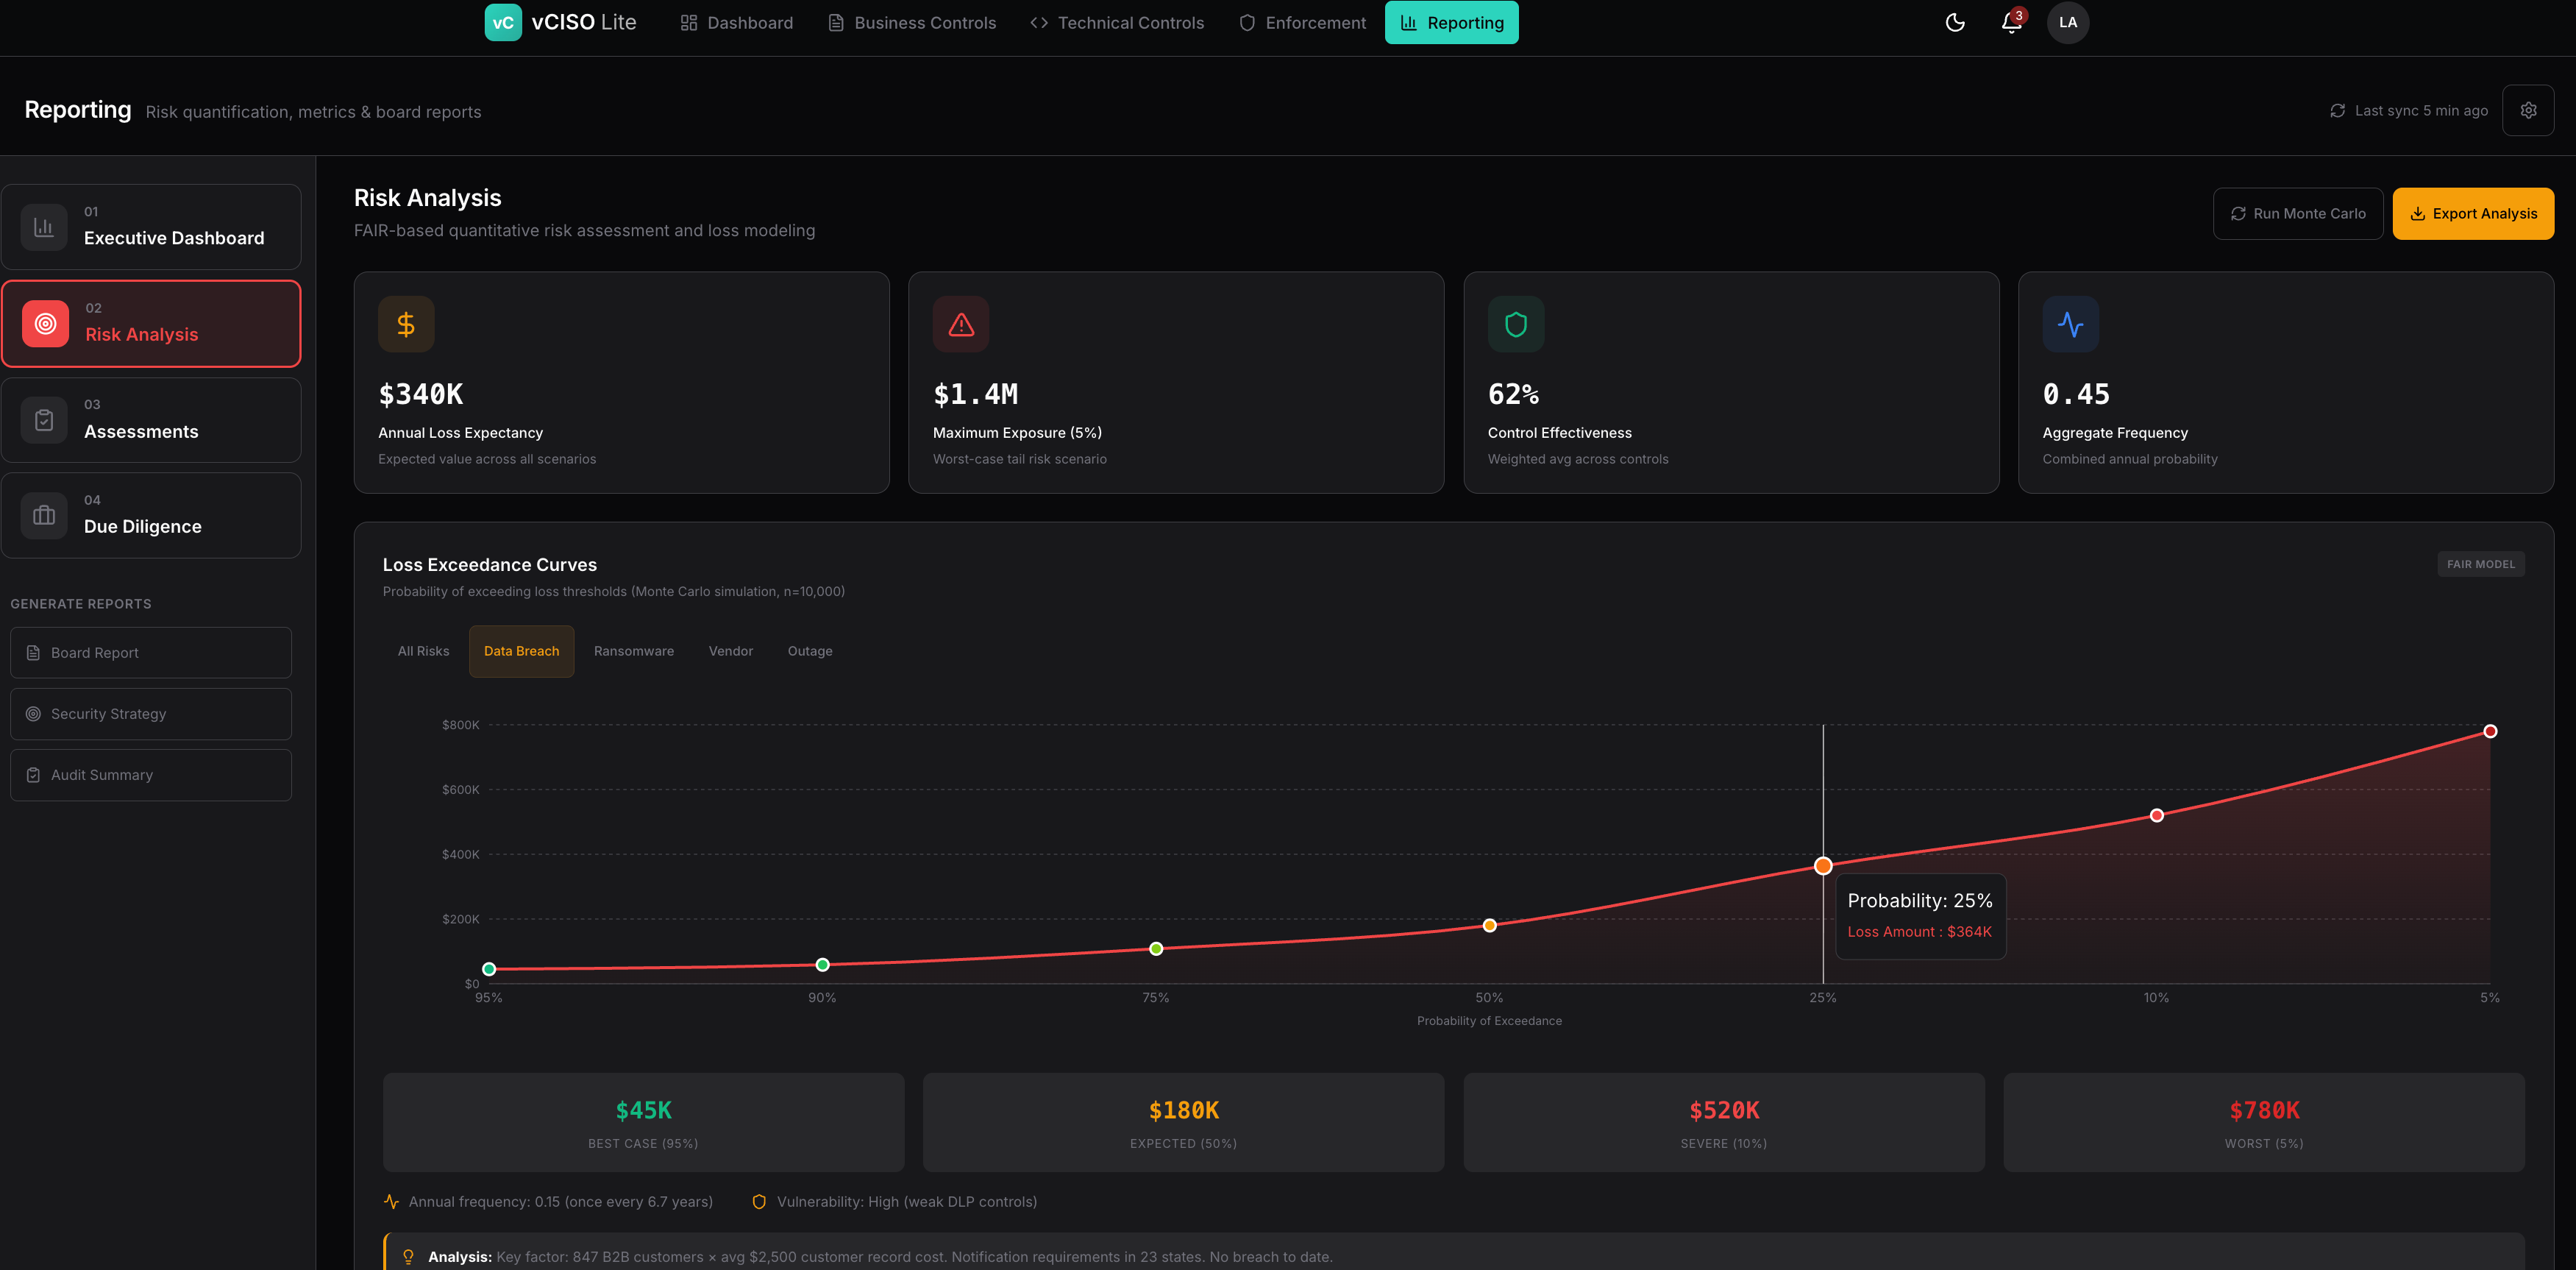Click the 10% data point on curve
The height and width of the screenshot is (1270, 2576).
2156,815
